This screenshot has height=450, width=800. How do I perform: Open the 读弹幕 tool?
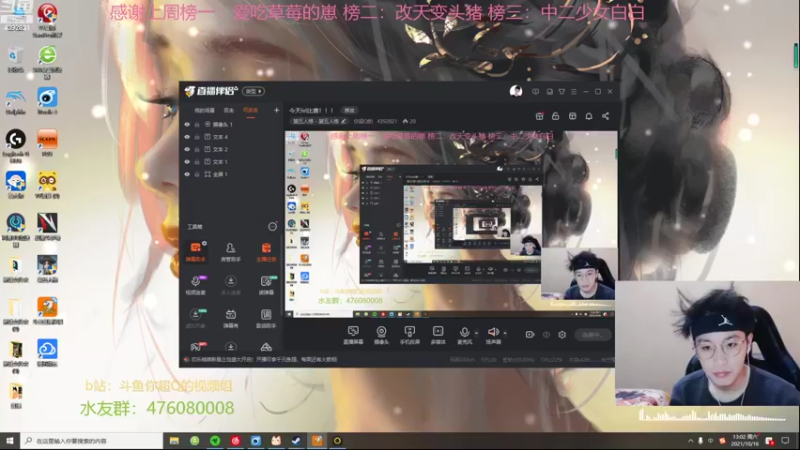[x=266, y=285]
